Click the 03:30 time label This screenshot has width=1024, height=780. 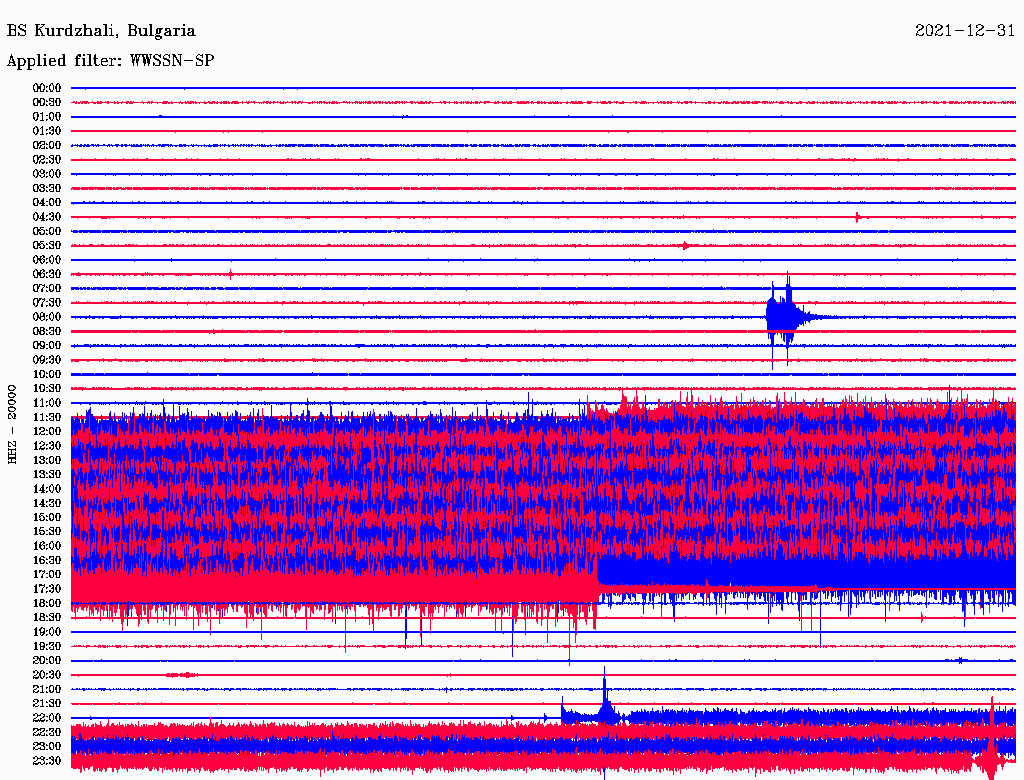coord(47,188)
